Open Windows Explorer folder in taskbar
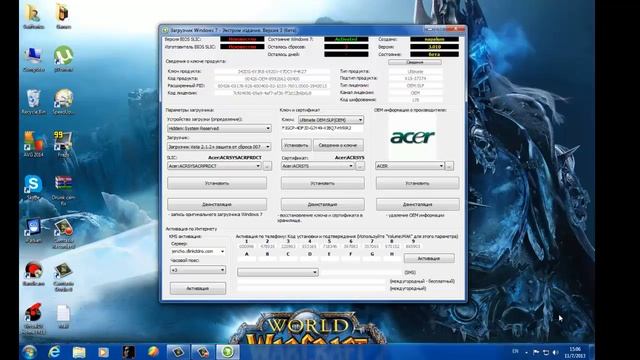Image resolution: width=640 pixels, height=360 pixels. pyautogui.click(x=79, y=352)
